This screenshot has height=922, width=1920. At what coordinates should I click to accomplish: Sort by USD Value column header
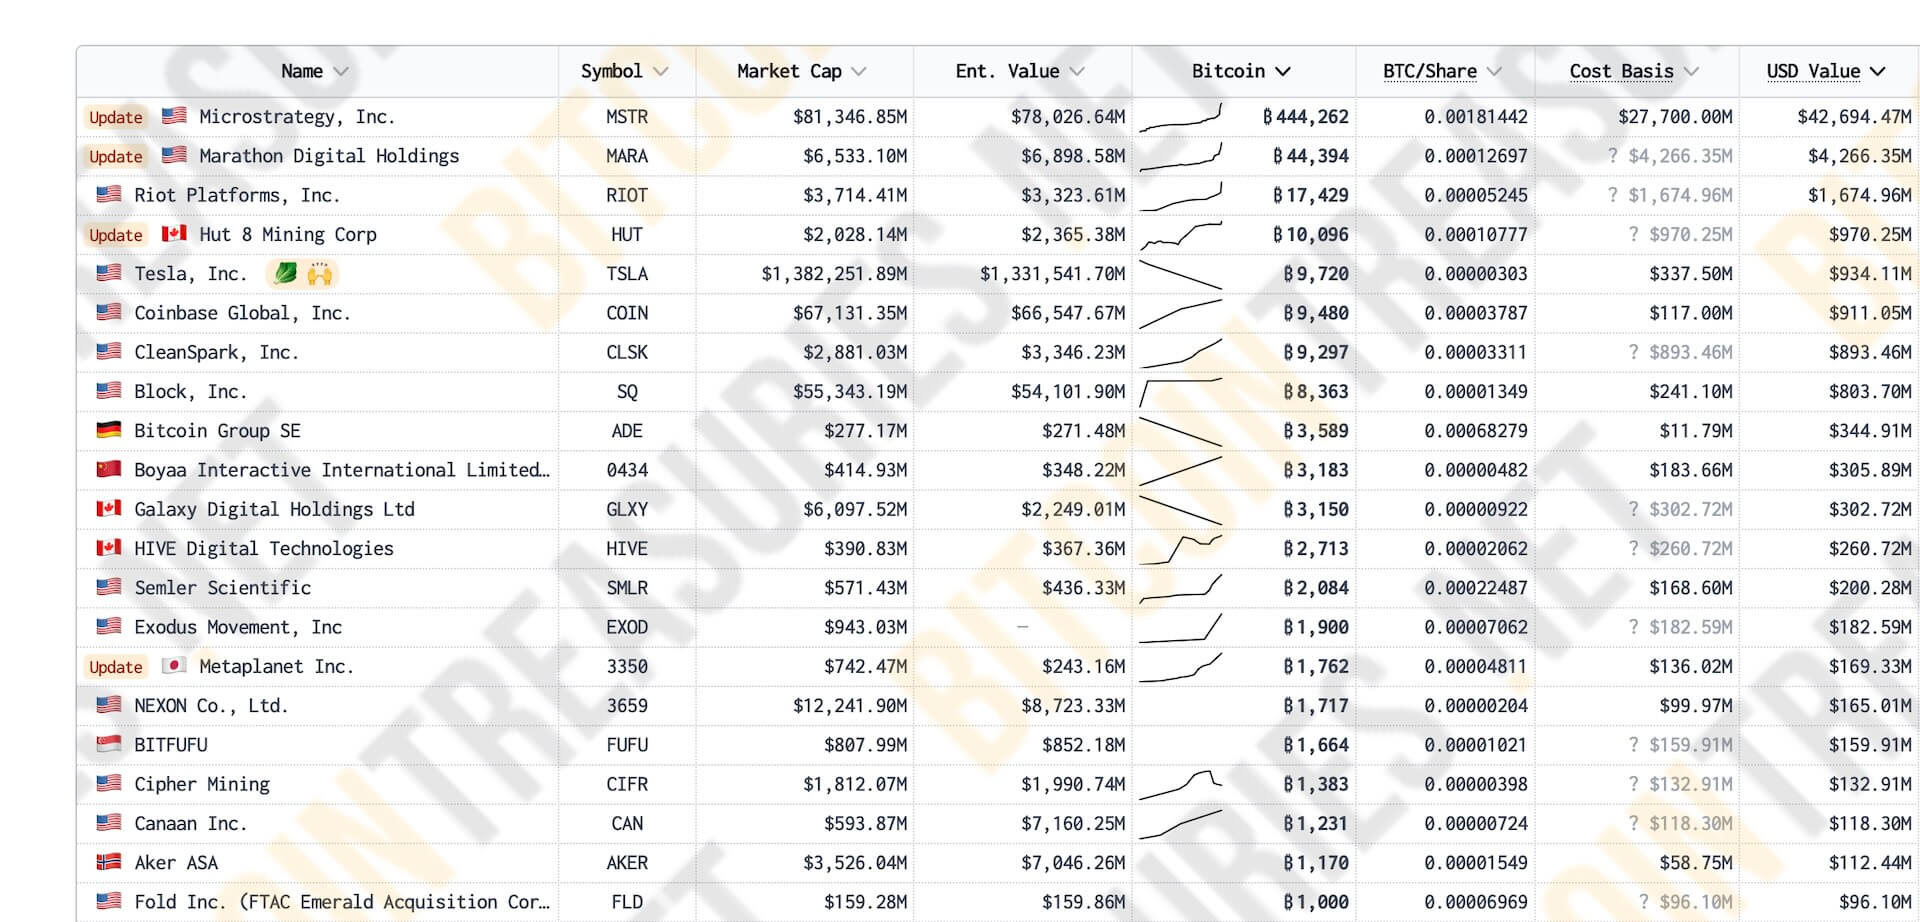click(x=1825, y=71)
